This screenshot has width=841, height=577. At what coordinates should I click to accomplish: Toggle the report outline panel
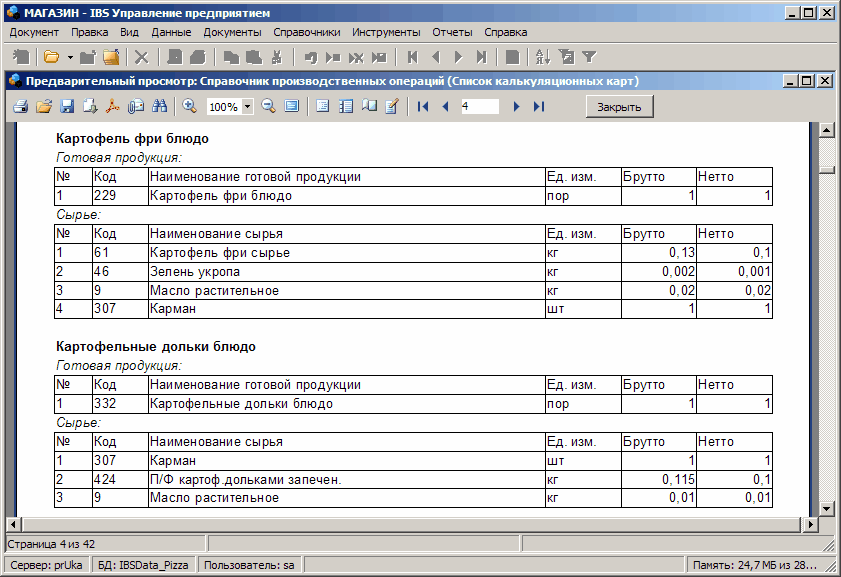[322, 106]
